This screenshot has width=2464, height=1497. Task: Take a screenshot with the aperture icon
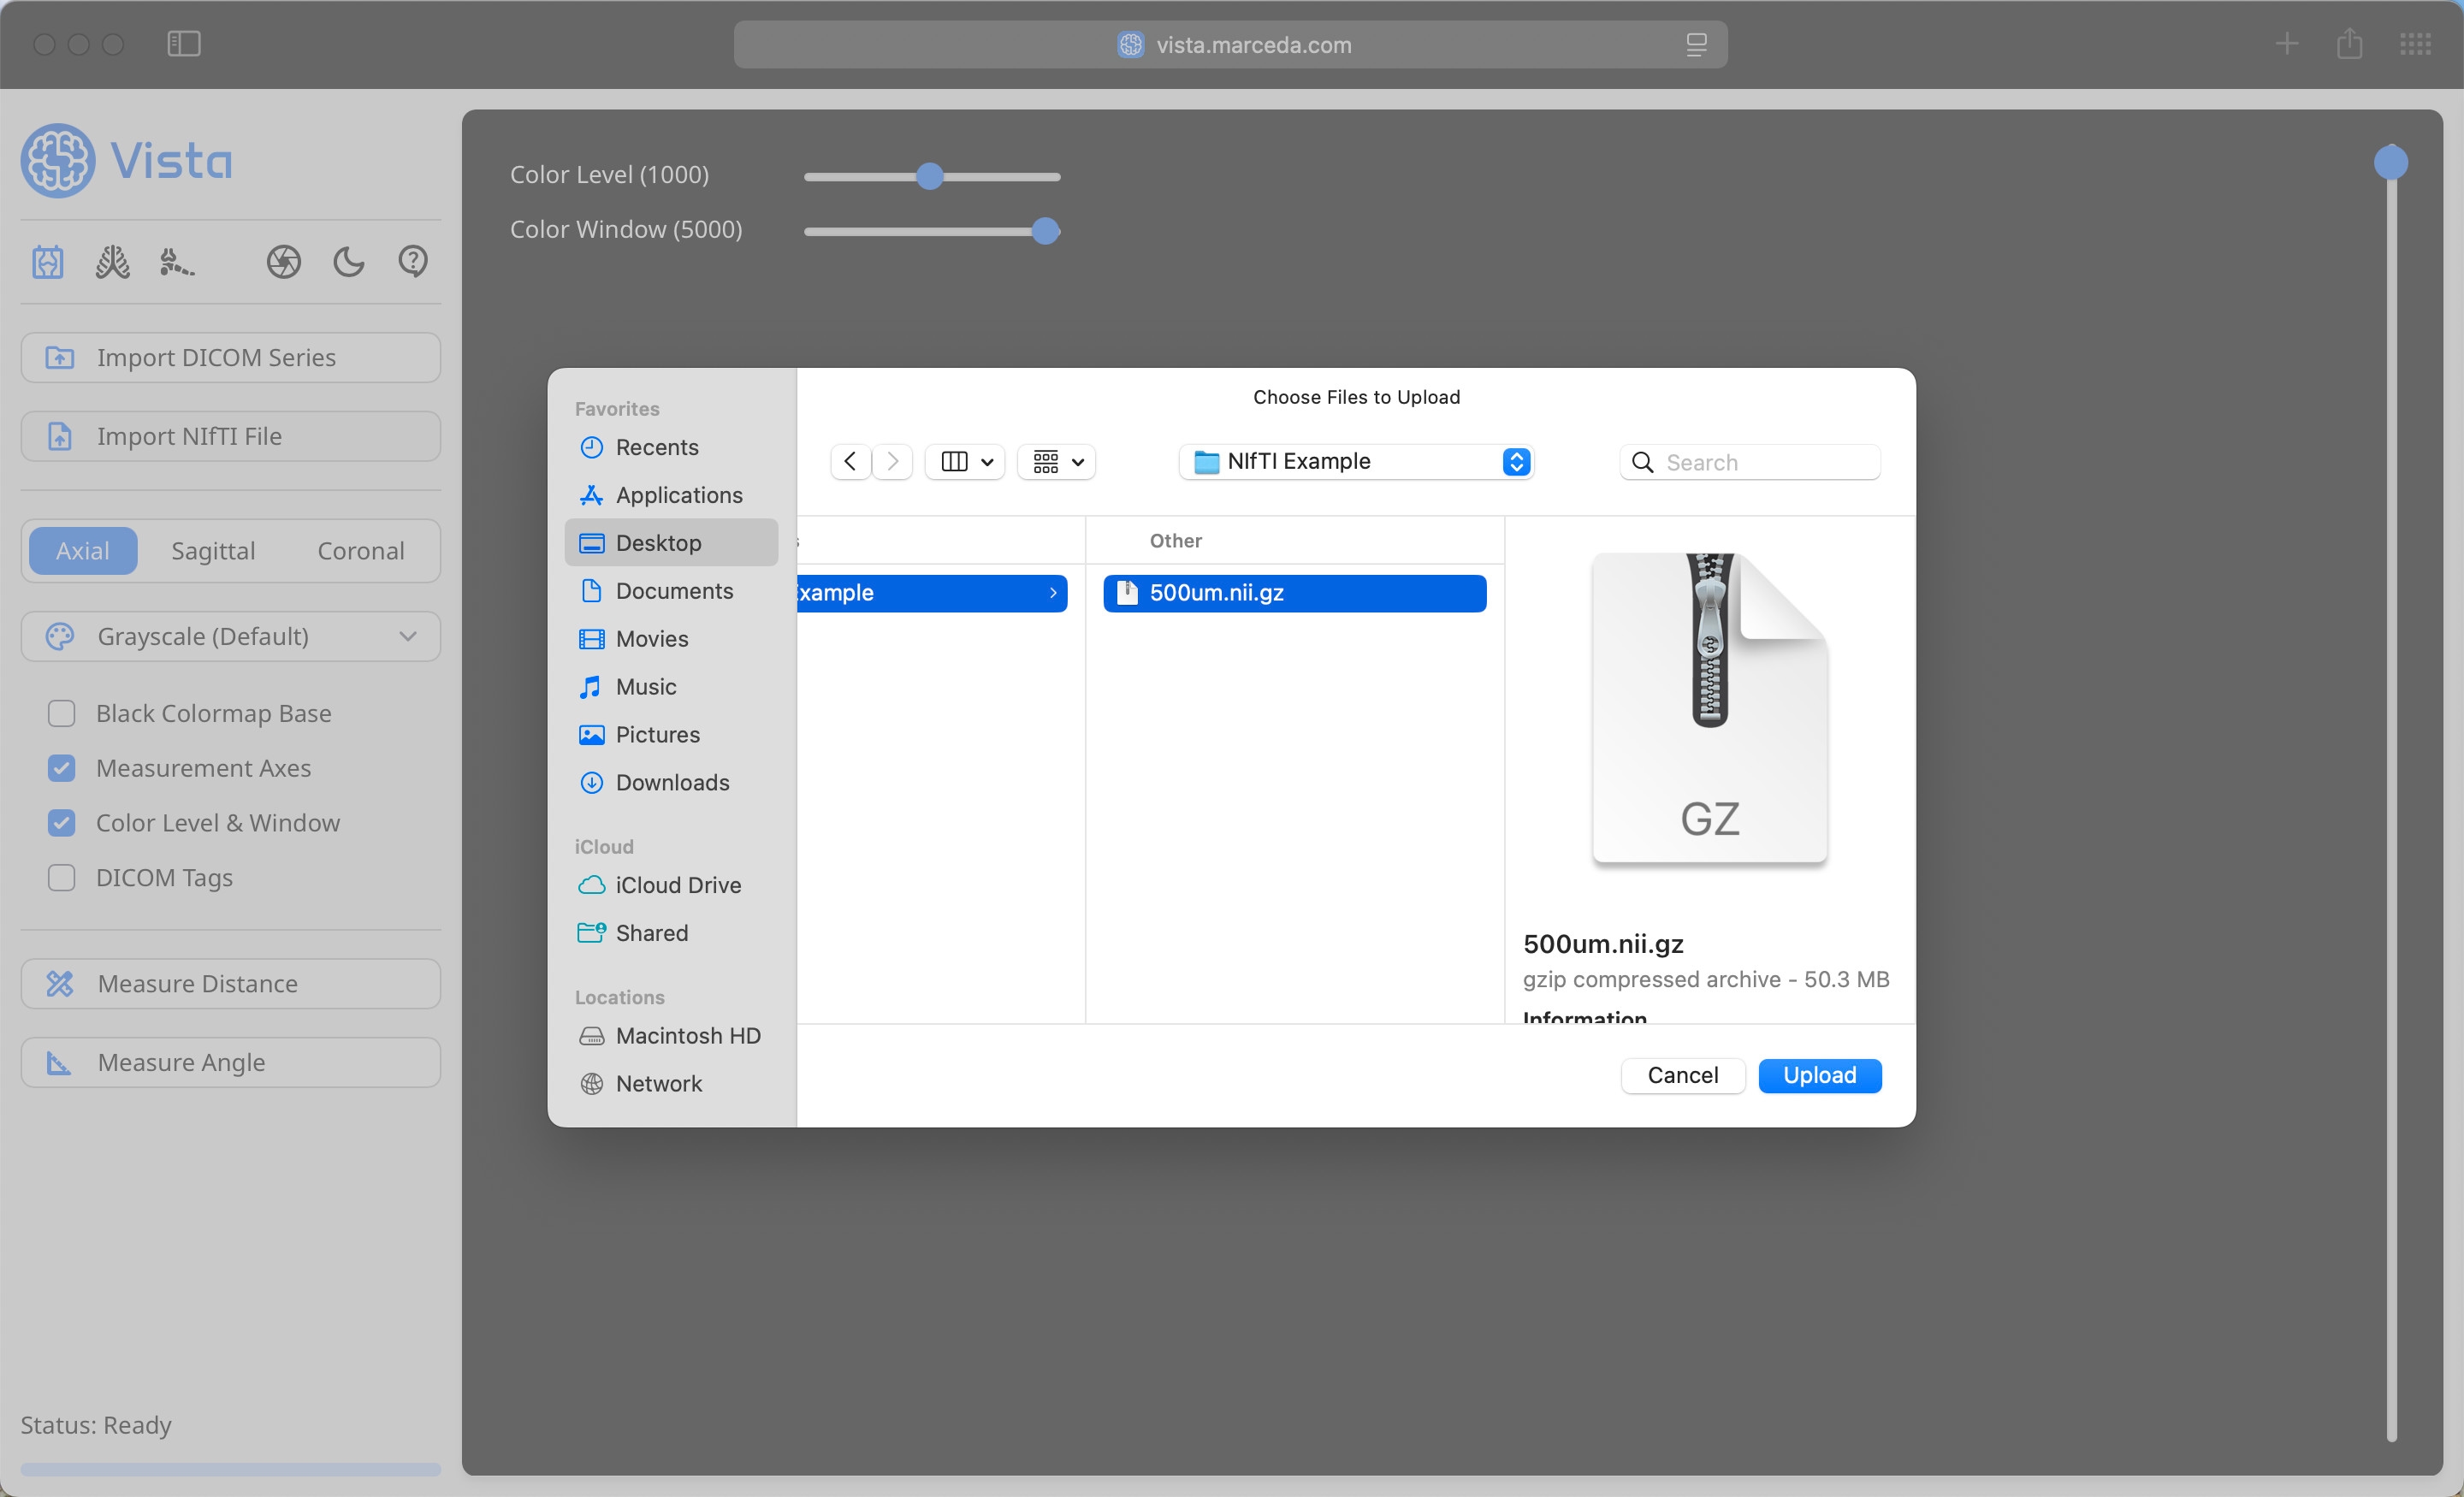(x=284, y=262)
